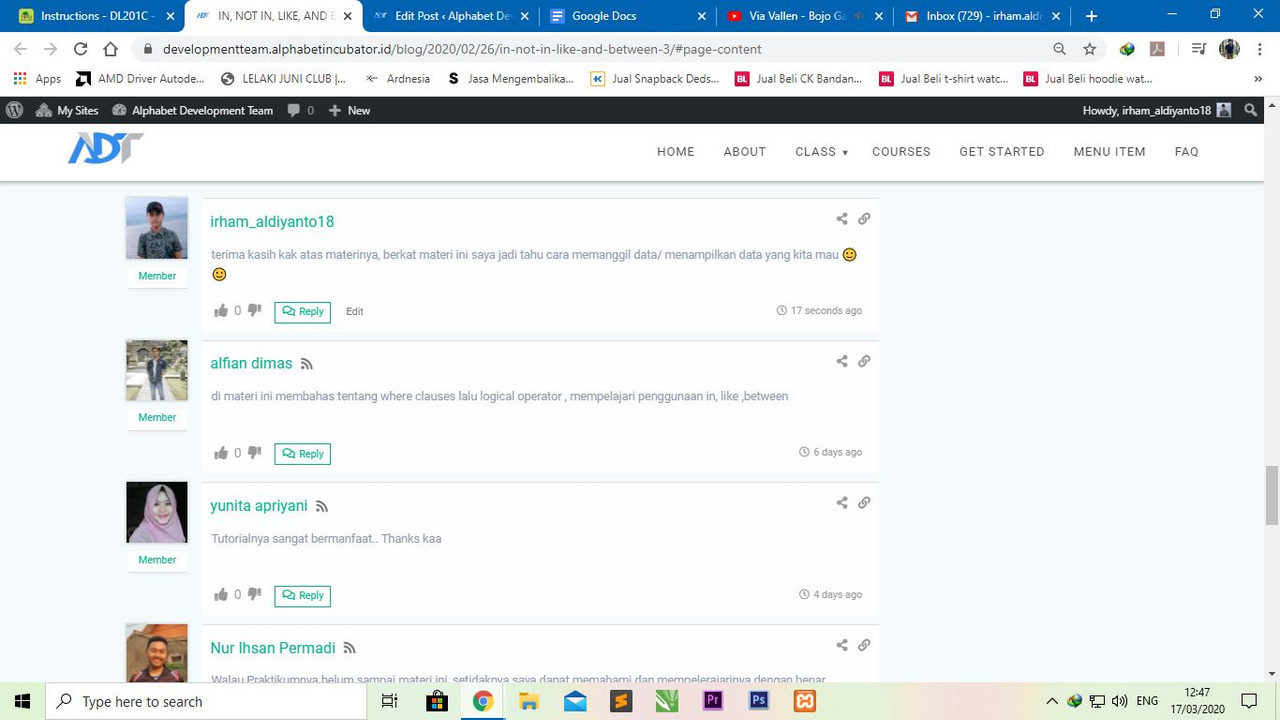
Task: Switch to Via Vallen YouTube tab
Action: (x=806, y=16)
